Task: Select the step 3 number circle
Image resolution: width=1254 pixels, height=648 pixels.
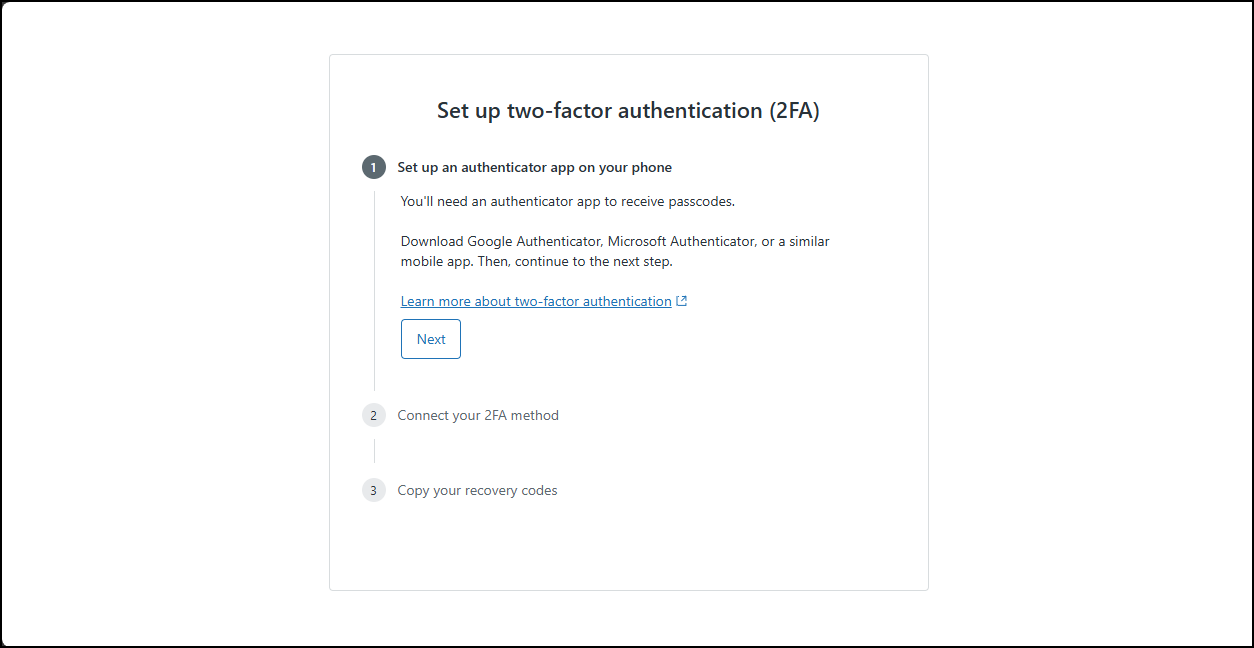Action: coord(374,490)
